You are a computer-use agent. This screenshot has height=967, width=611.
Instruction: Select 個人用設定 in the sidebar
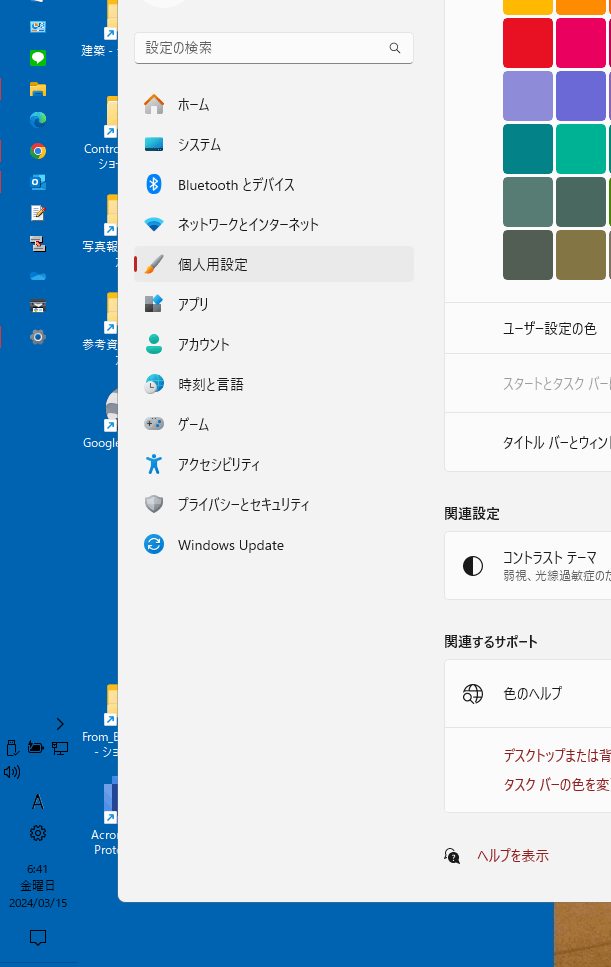(x=274, y=264)
